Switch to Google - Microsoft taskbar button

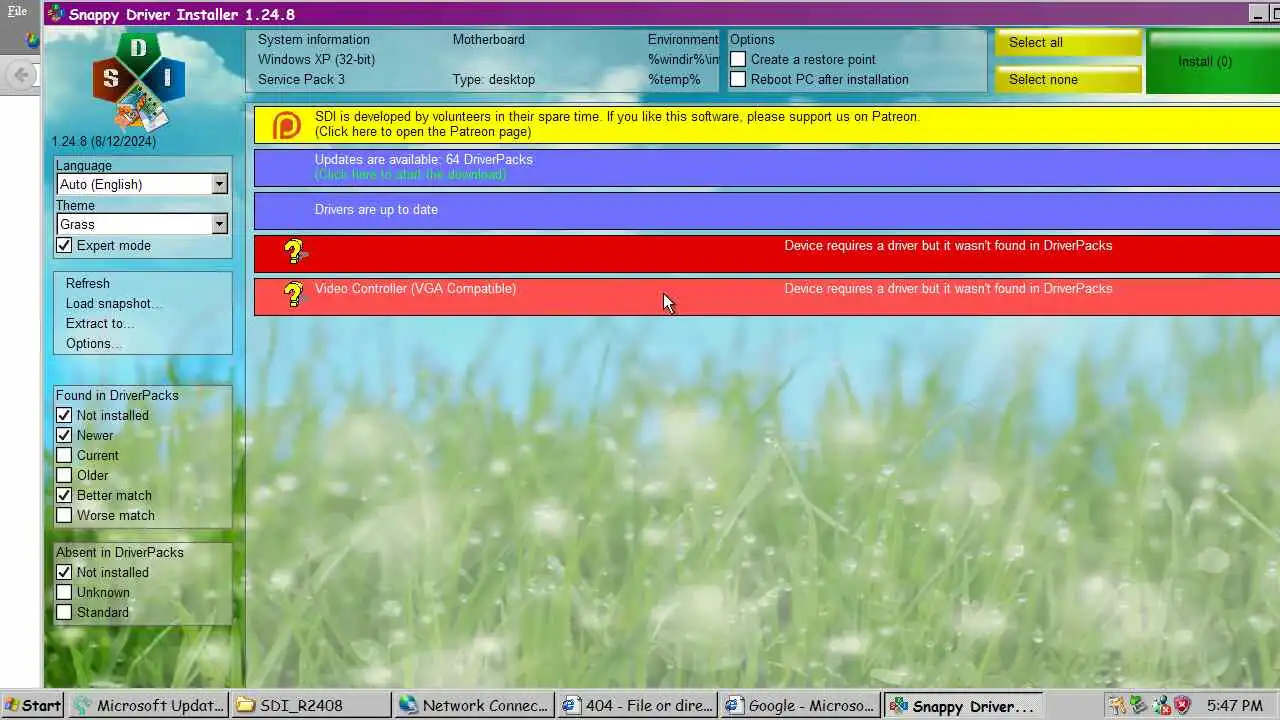800,705
